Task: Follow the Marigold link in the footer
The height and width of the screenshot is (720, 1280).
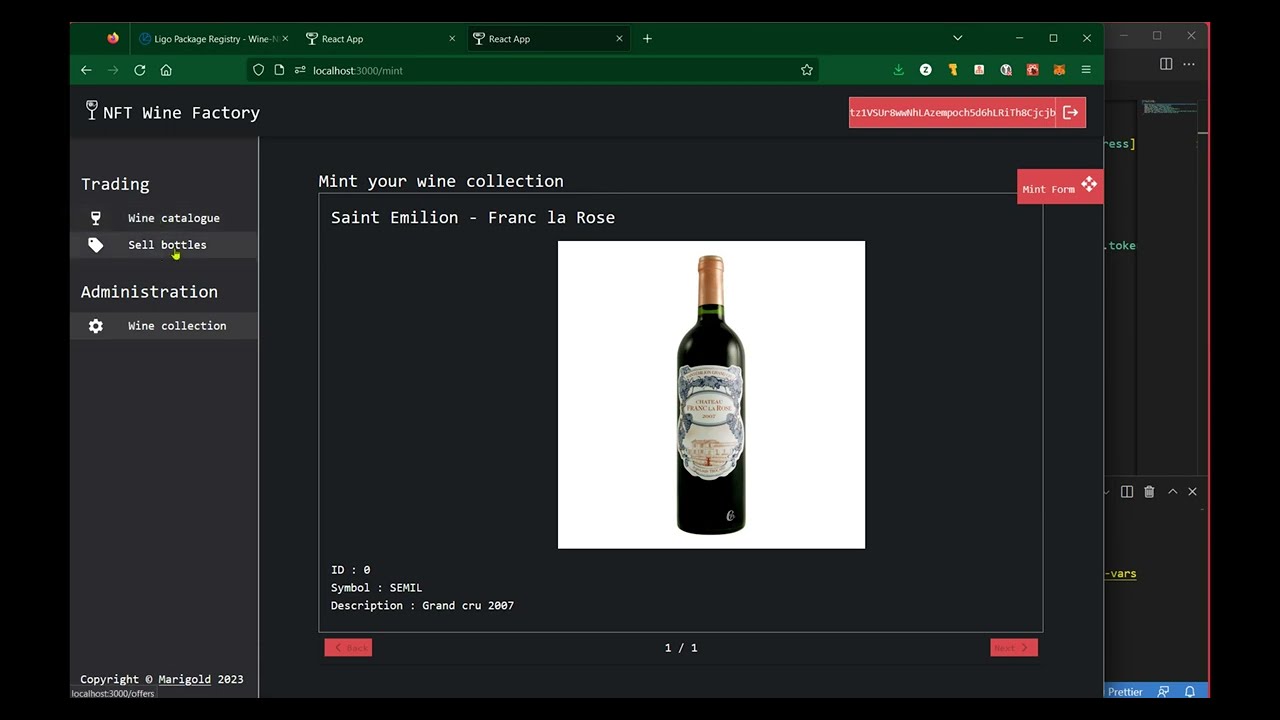Action: coord(184,679)
